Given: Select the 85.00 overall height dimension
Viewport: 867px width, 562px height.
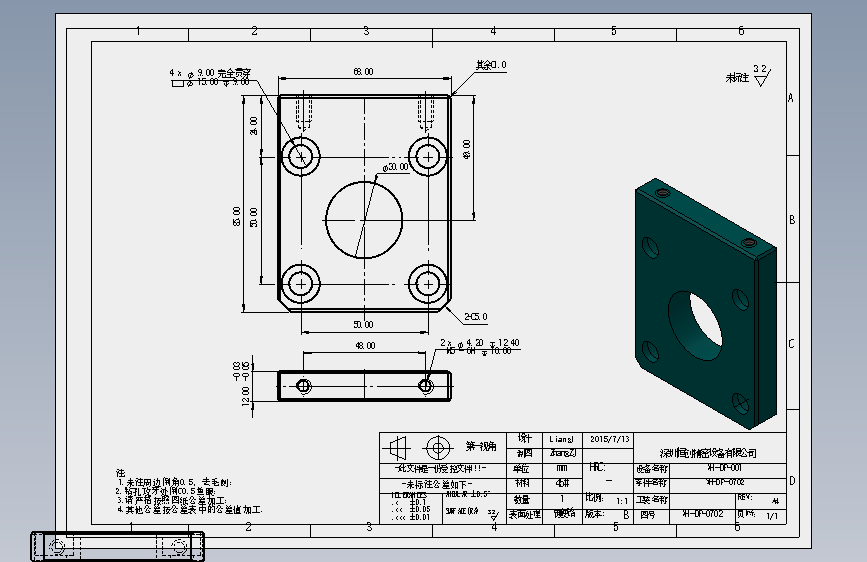Looking at the screenshot, I should (237, 216).
